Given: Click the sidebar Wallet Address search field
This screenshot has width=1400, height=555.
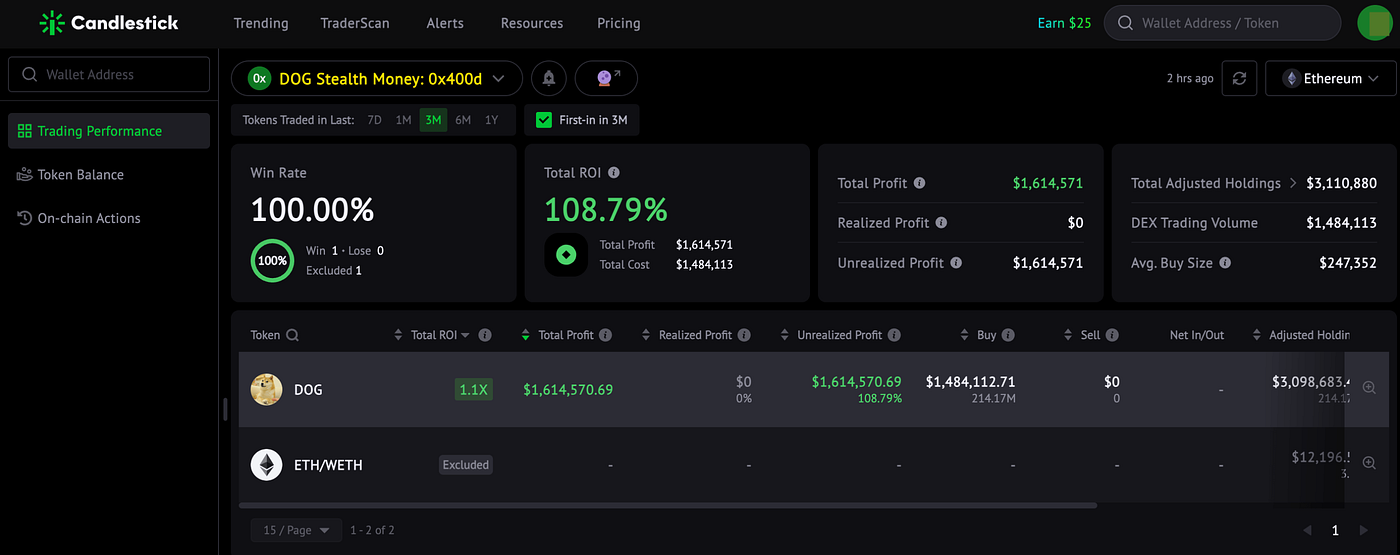Looking at the screenshot, I should click(109, 74).
